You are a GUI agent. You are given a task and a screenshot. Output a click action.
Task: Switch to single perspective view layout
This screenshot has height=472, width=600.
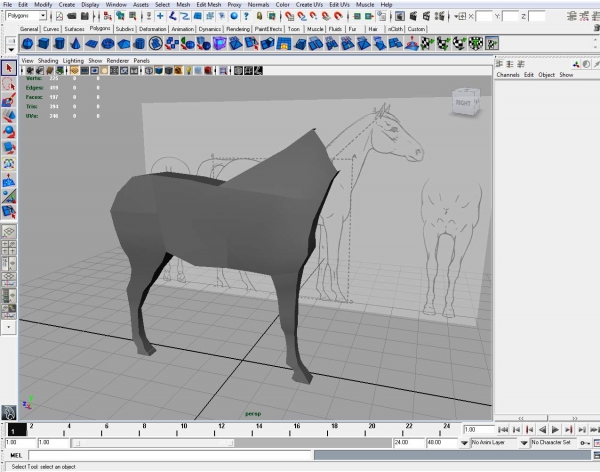click(9, 232)
